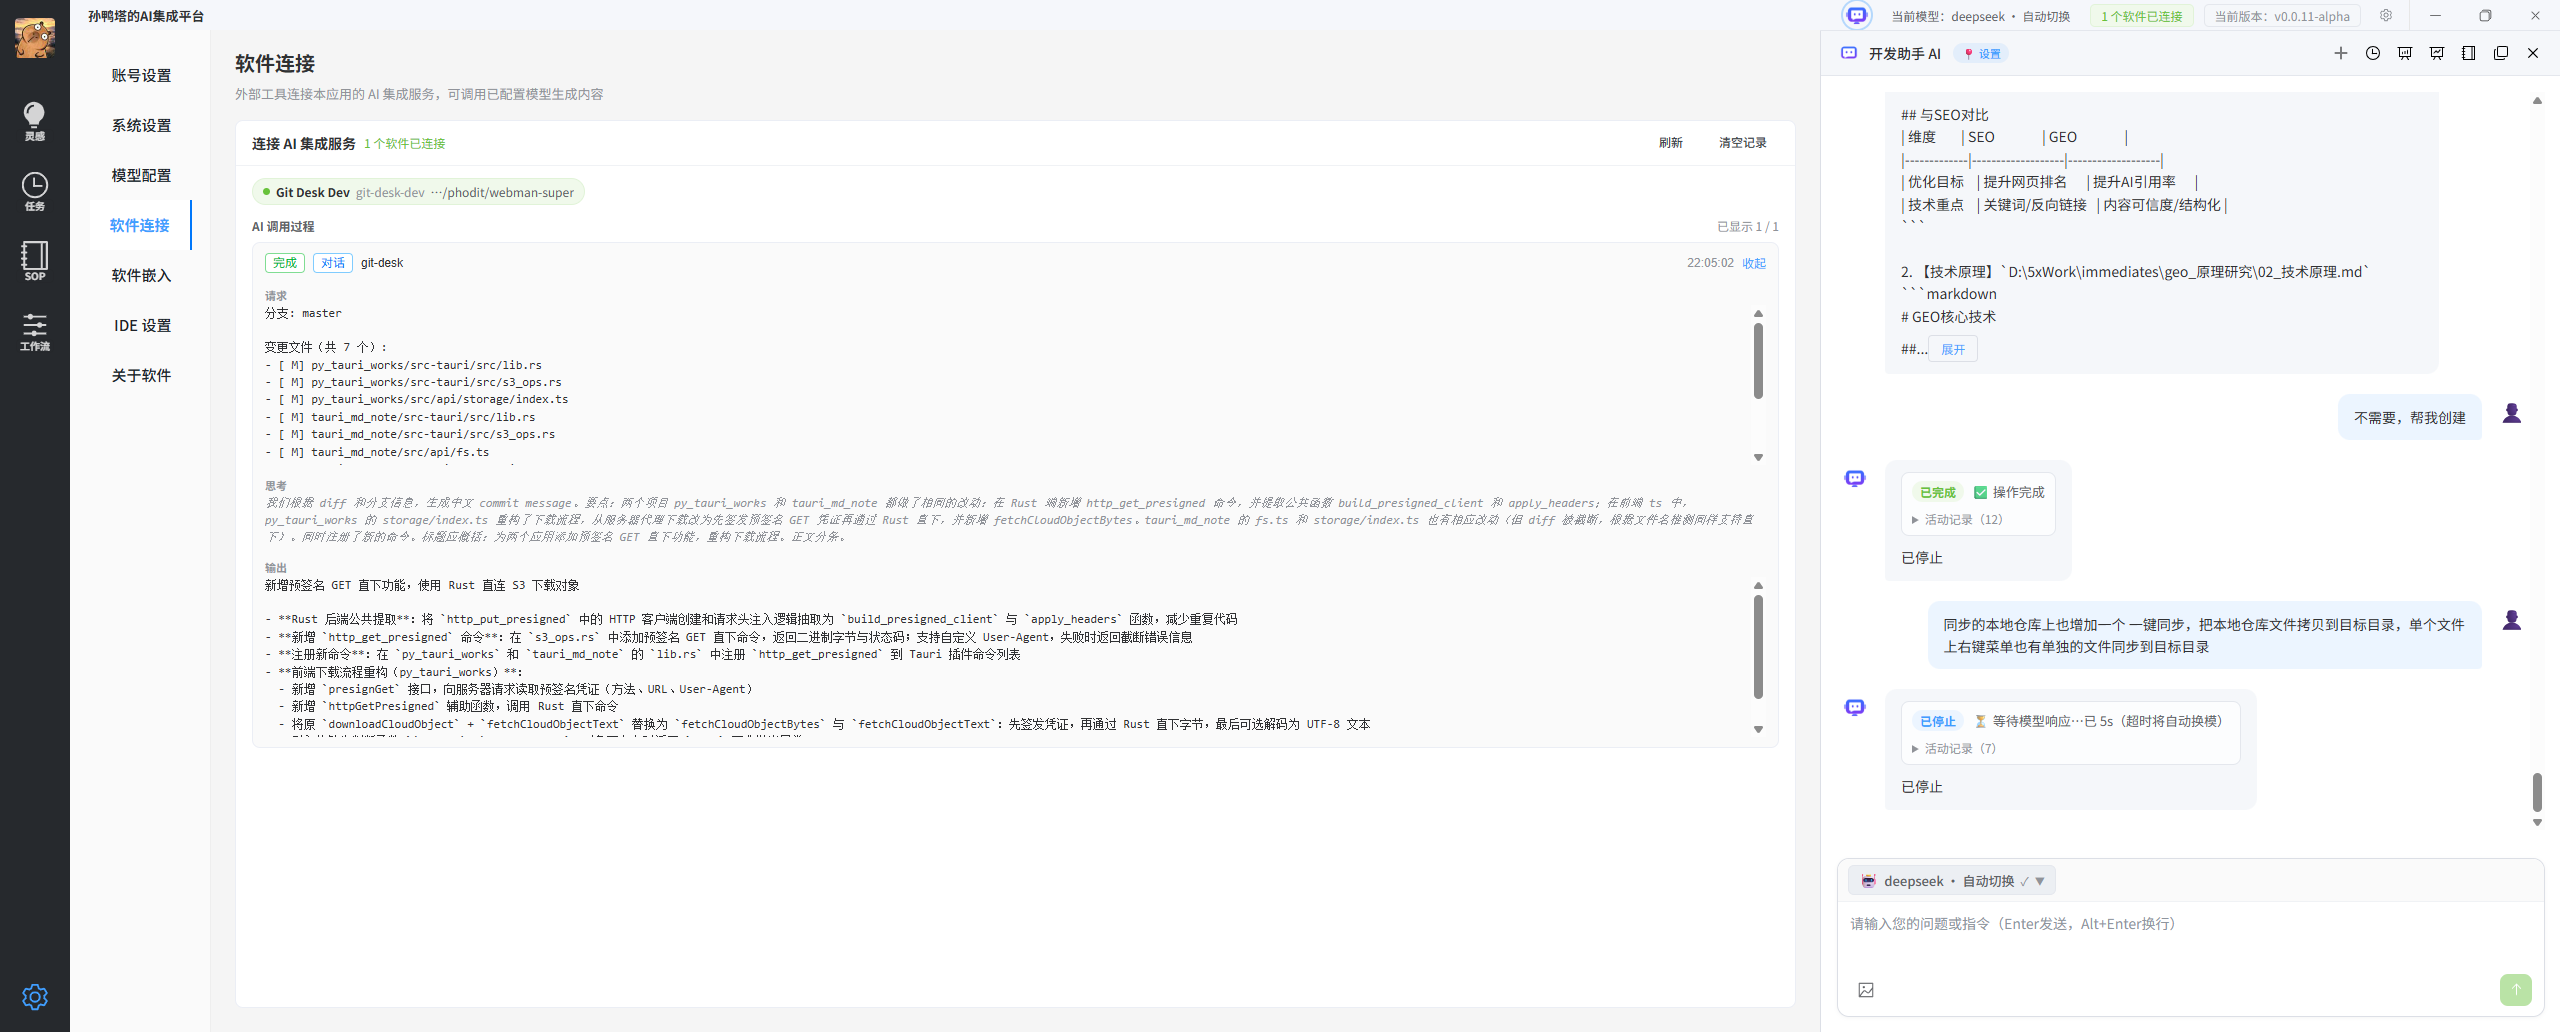Click the 已显示 1 / 1 counter

tap(1748, 227)
